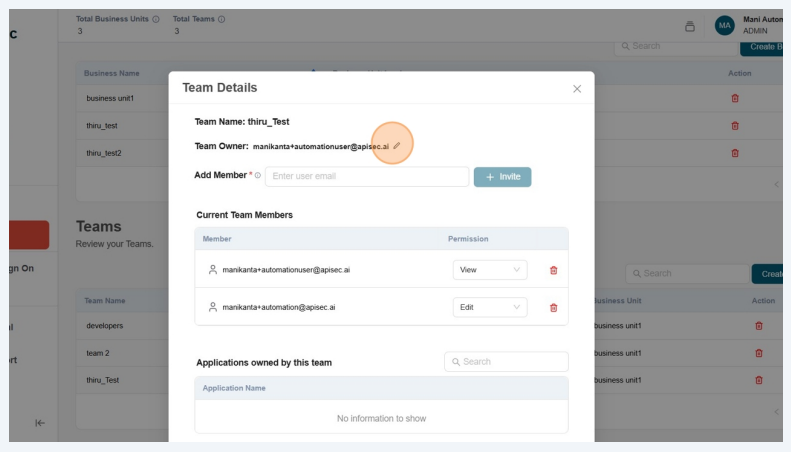Viewport: 791px width, 452px height.
Task: Click the info icon next to Total Business Units
Action: click(157, 19)
